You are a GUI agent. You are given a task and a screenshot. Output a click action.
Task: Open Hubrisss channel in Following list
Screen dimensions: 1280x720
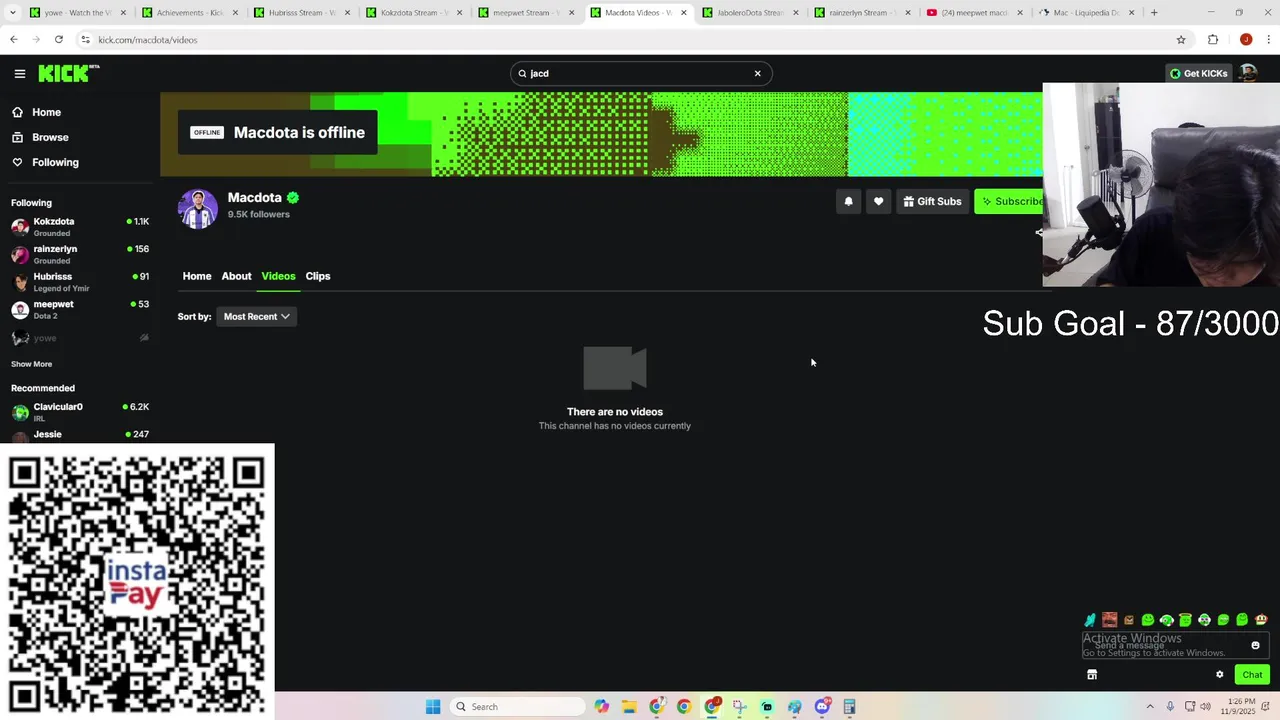click(80, 282)
